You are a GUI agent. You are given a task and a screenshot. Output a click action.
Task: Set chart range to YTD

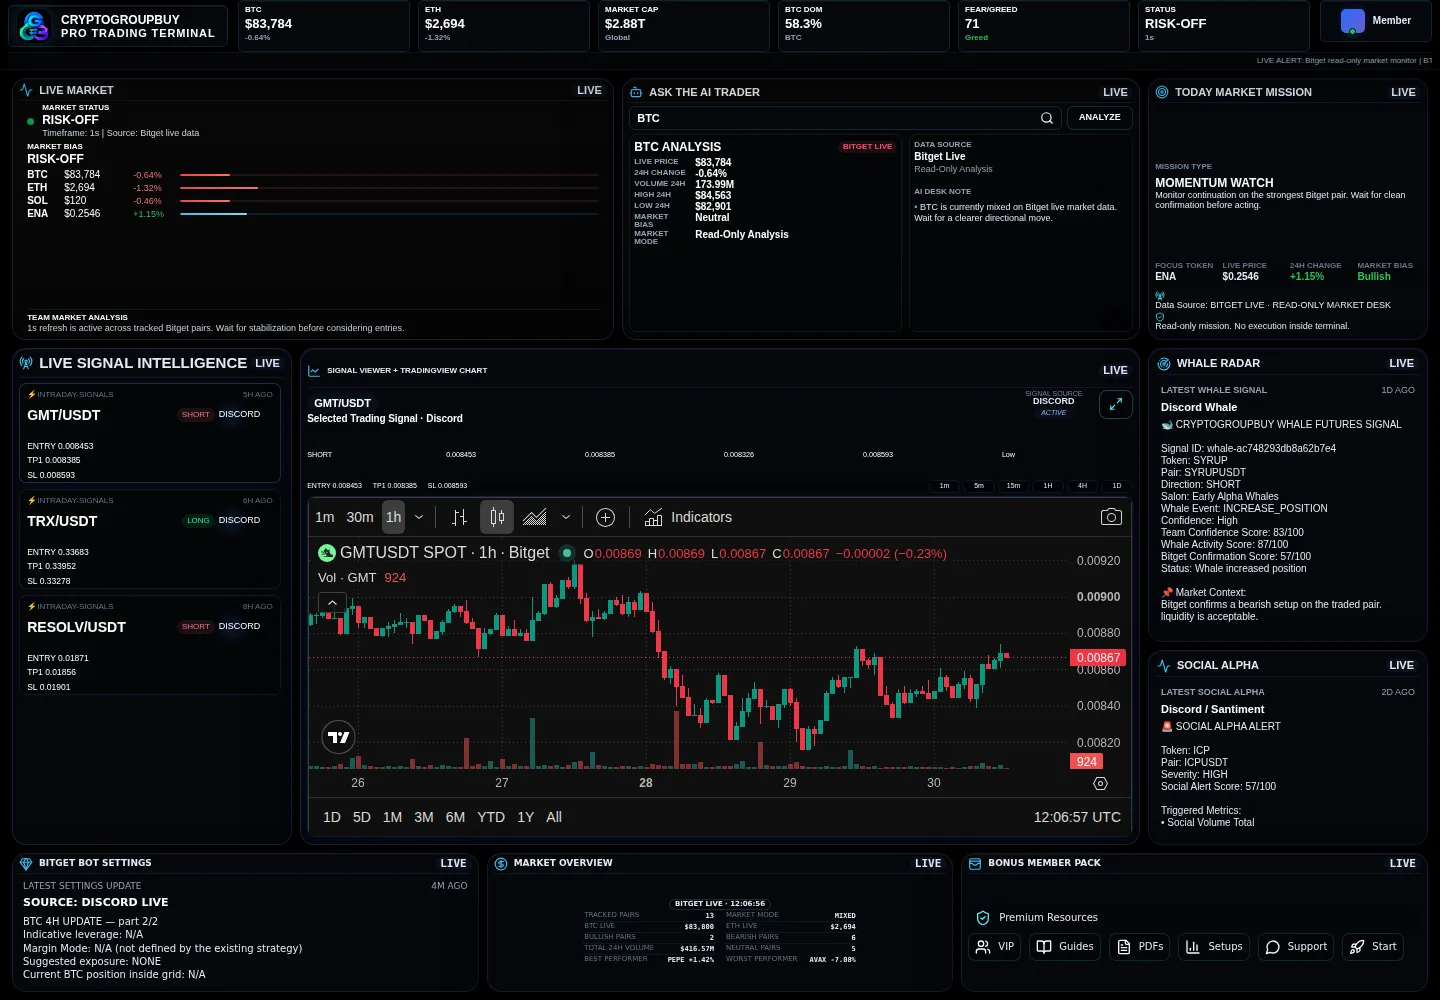(x=491, y=817)
